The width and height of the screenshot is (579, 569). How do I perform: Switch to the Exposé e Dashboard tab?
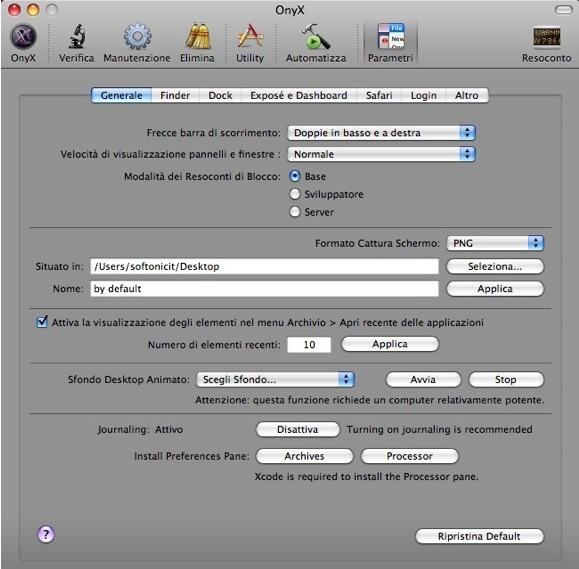coord(298,95)
